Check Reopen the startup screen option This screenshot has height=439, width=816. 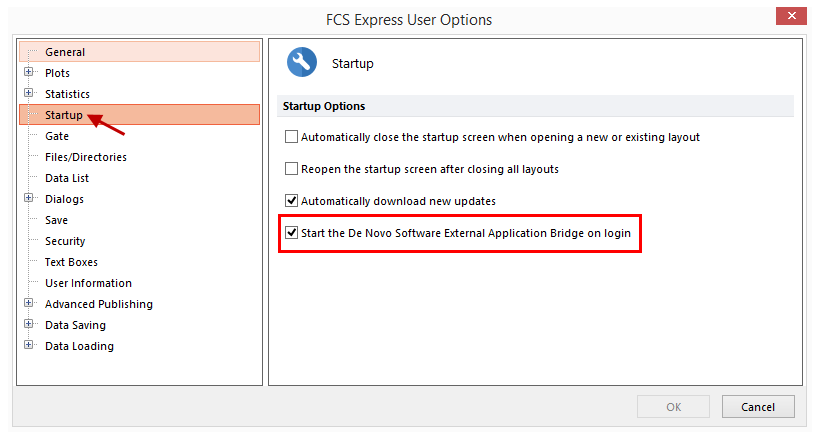[292, 169]
